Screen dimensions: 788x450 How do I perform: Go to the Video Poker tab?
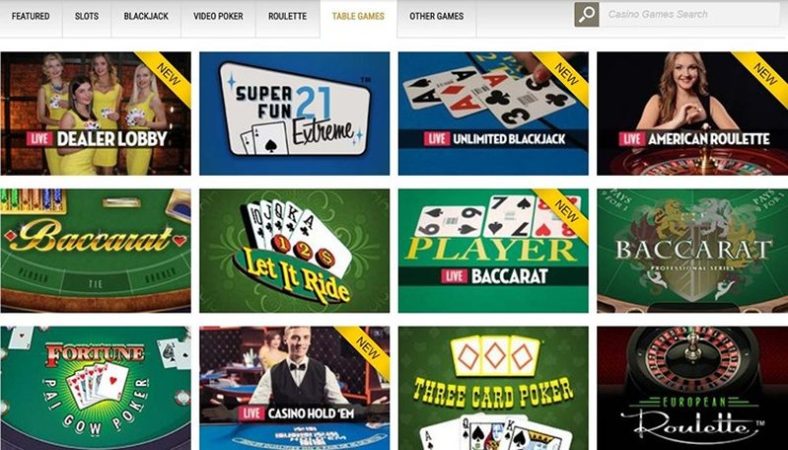218,16
